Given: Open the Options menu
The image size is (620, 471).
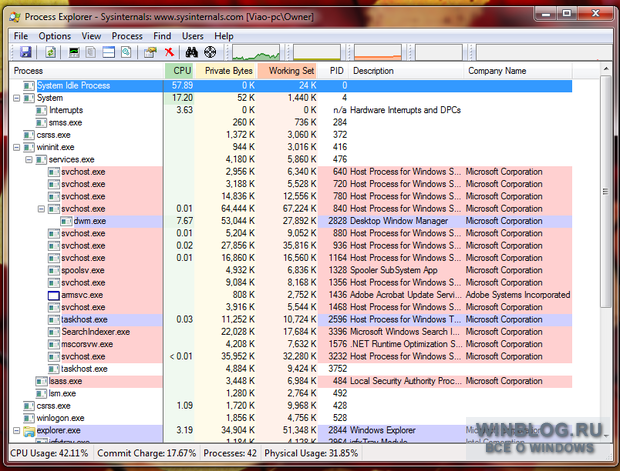Looking at the screenshot, I should (x=55, y=36).
